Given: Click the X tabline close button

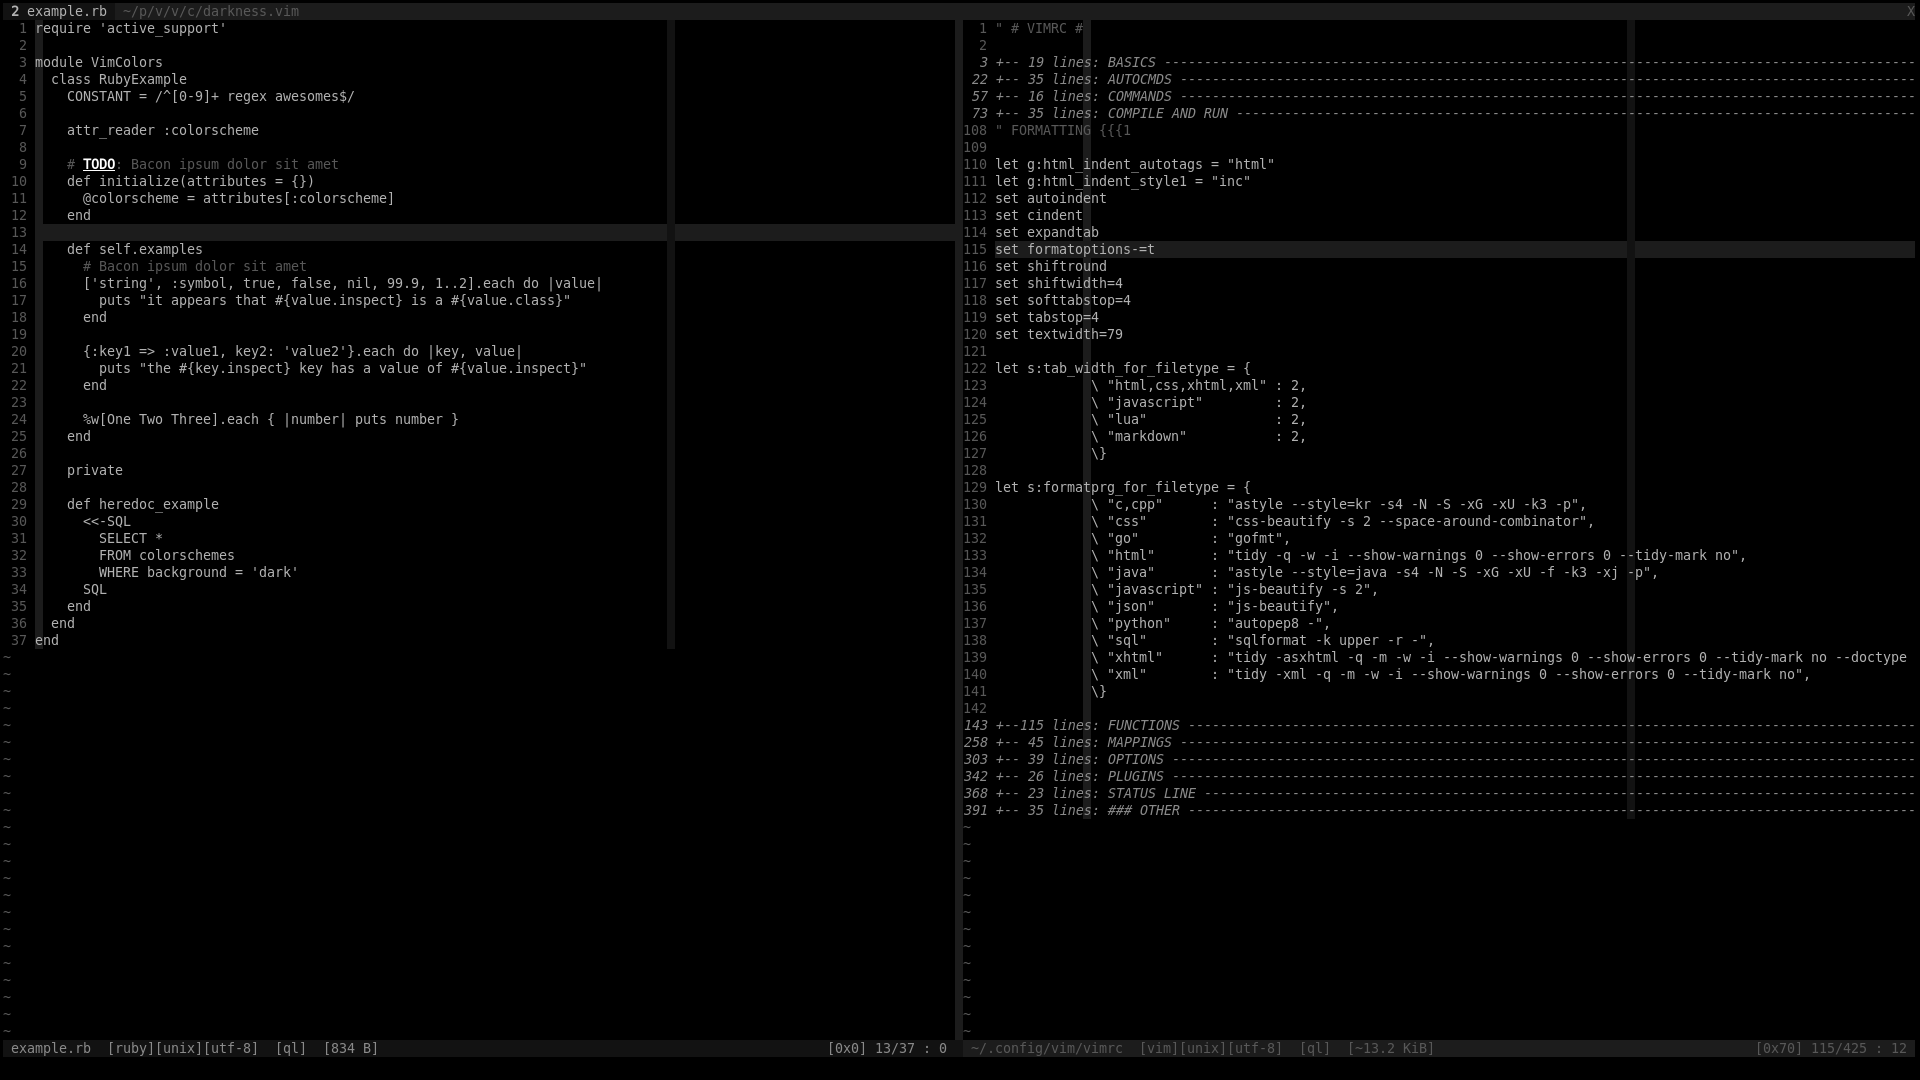Looking at the screenshot, I should pos(1910,11).
